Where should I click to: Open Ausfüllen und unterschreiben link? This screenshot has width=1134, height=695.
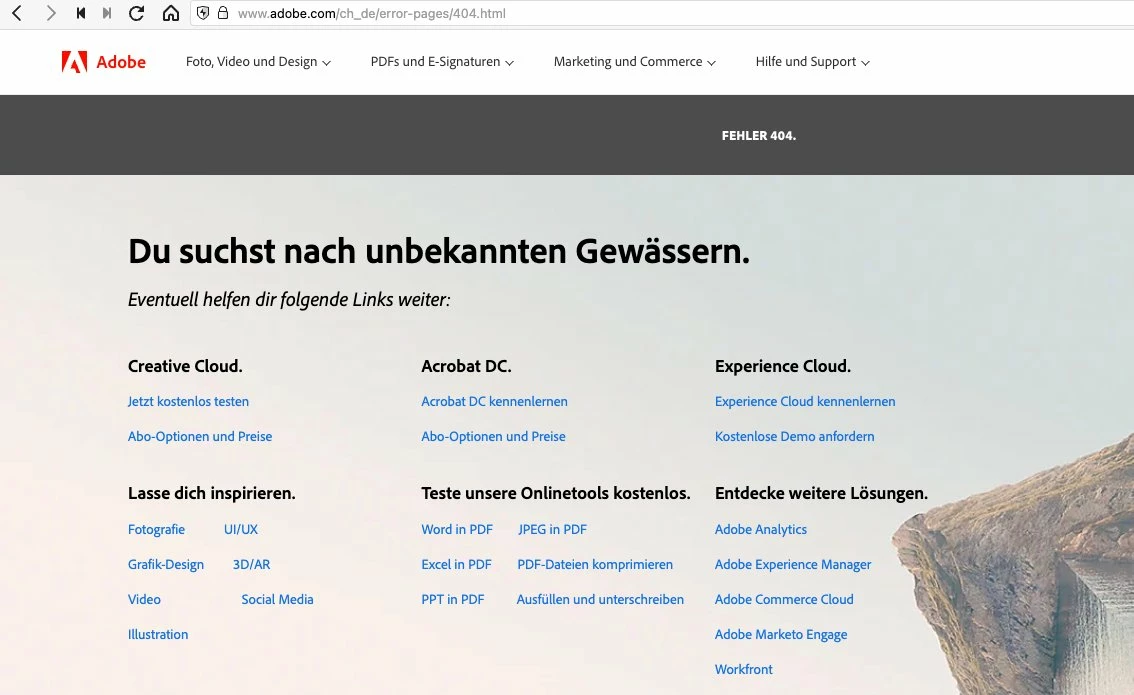pos(600,600)
